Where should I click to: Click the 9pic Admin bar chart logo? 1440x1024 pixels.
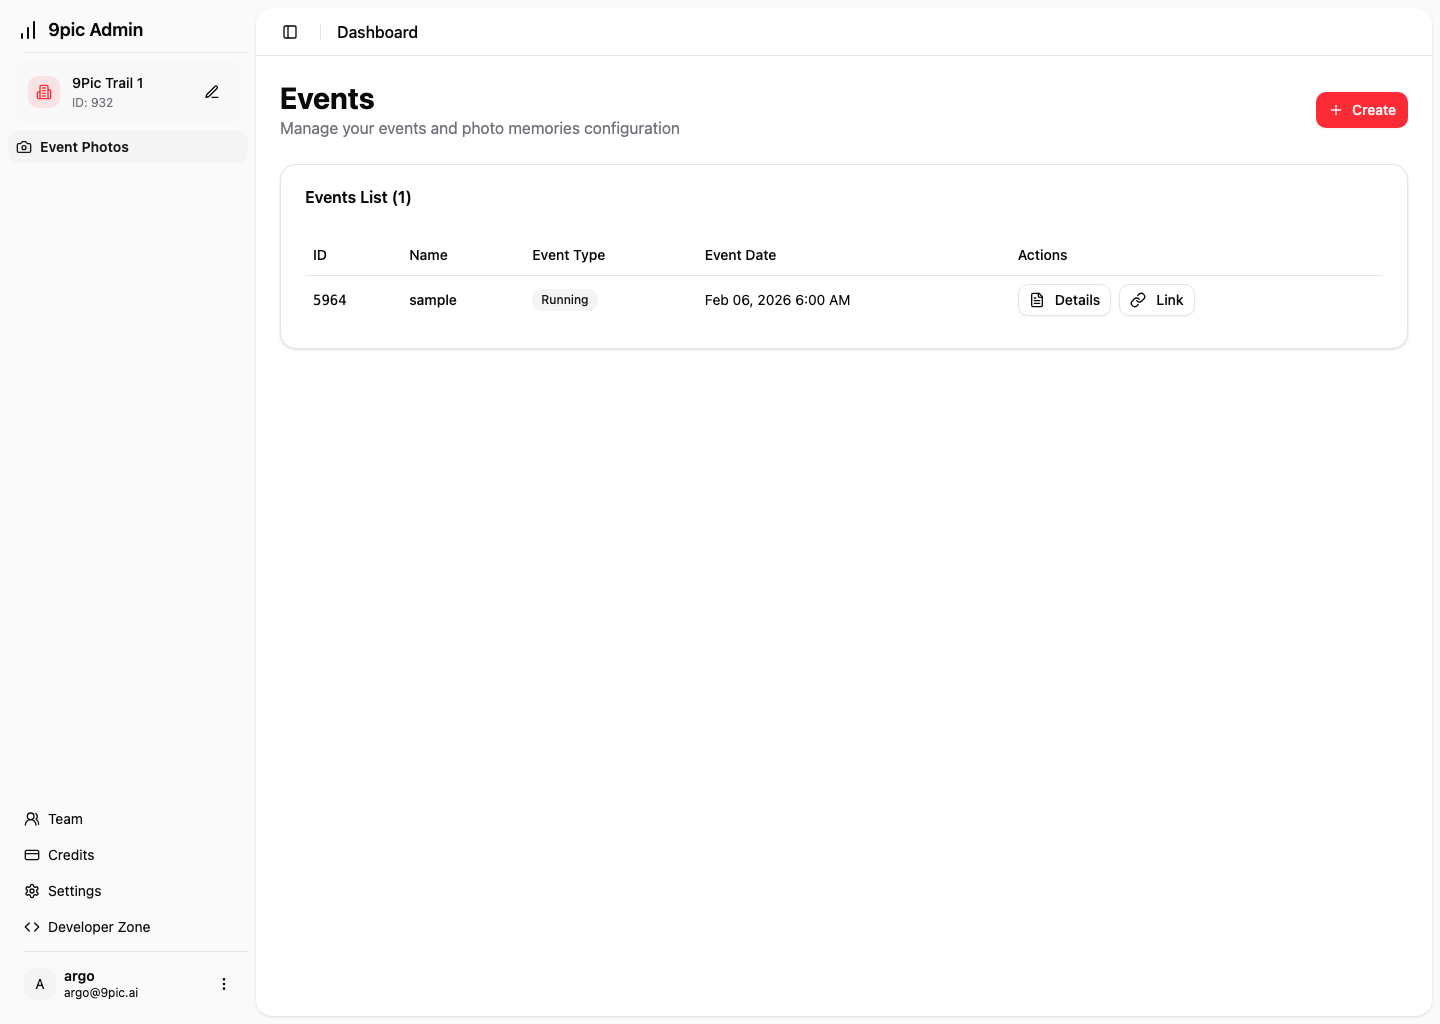coord(28,30)
